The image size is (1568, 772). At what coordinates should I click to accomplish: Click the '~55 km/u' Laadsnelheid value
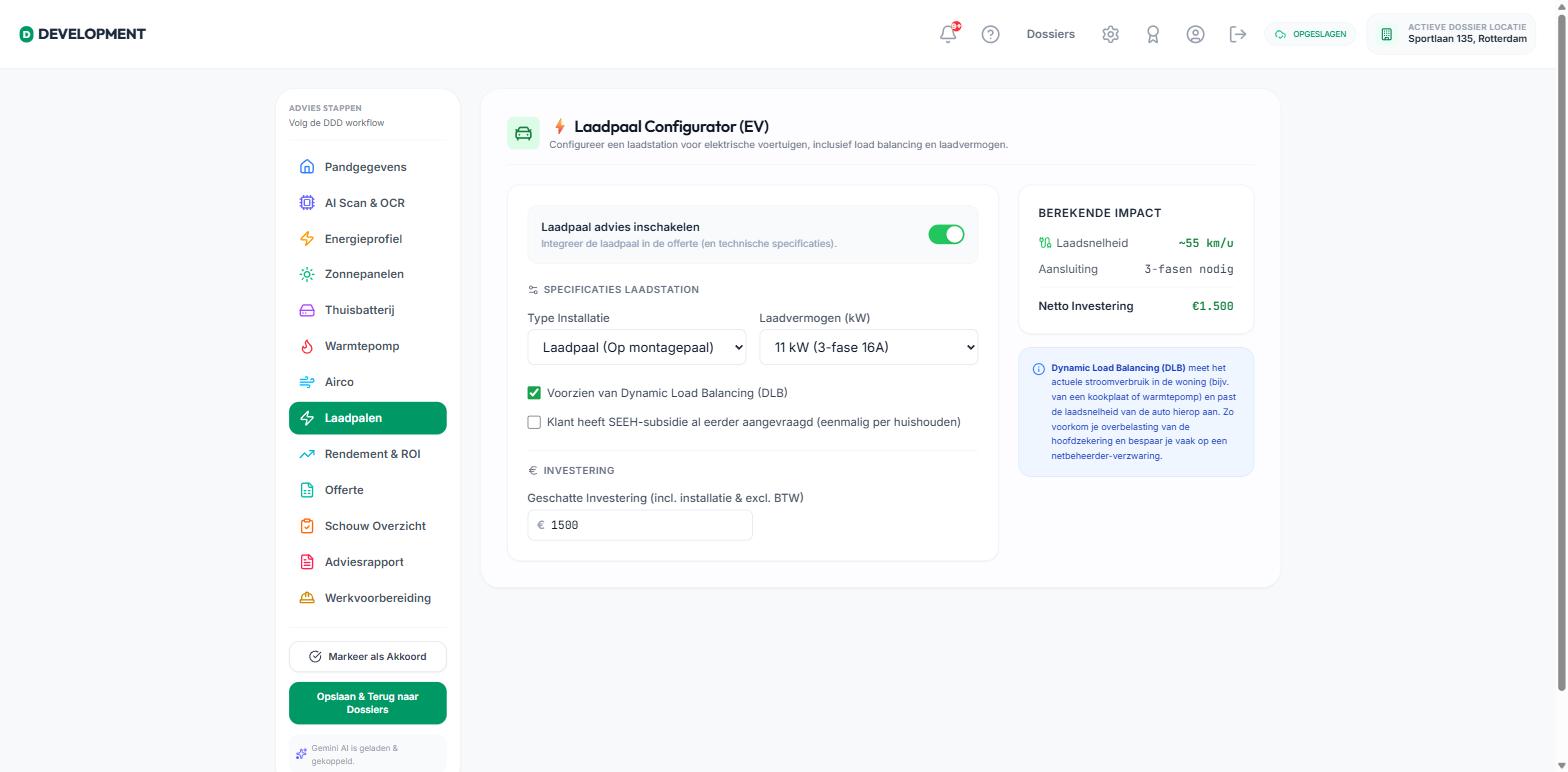point(1205,243)
